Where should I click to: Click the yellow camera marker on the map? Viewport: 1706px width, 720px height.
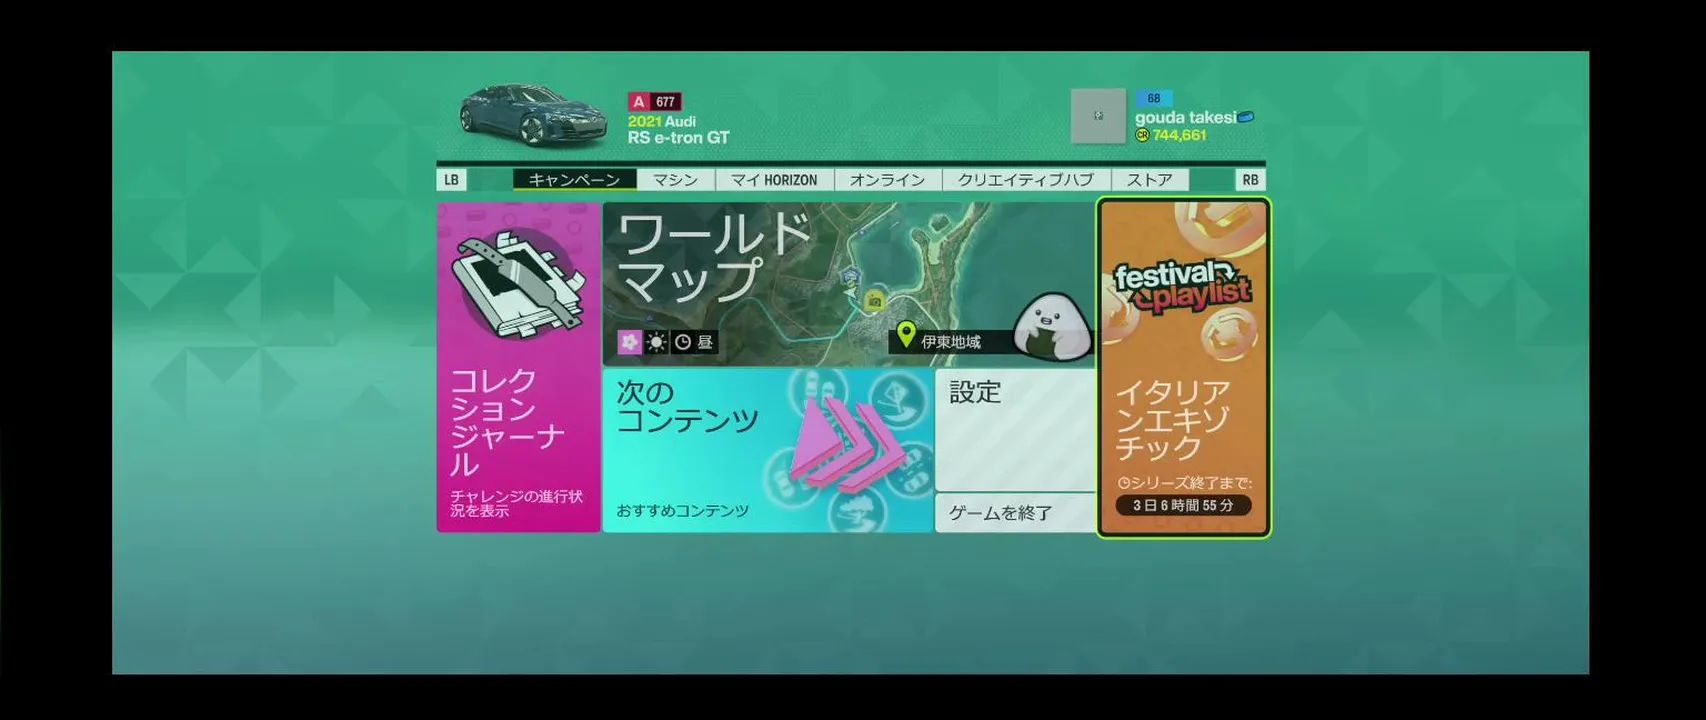click(x=875, y=300)
